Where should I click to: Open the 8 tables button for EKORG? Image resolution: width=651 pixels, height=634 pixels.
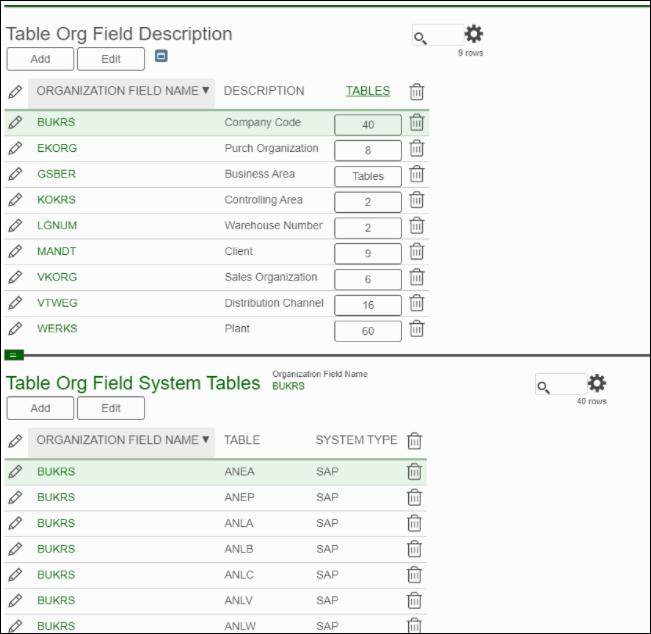pyautogui.click(x=368, y=150)
